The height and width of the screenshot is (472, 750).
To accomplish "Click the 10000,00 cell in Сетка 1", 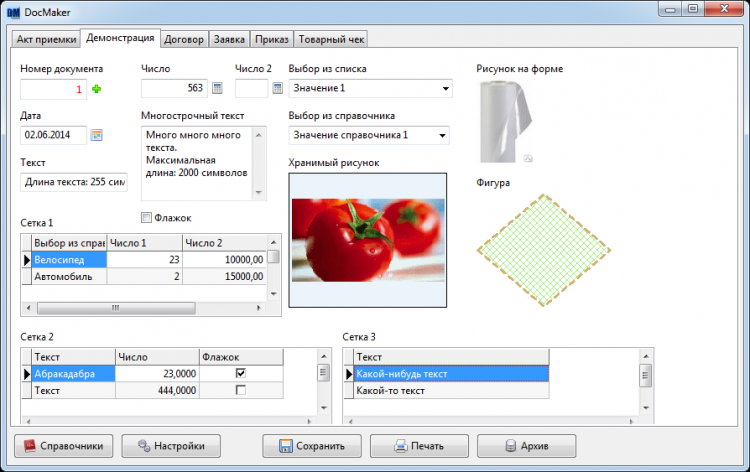I will pyautogui.click(x=224, y=260).
